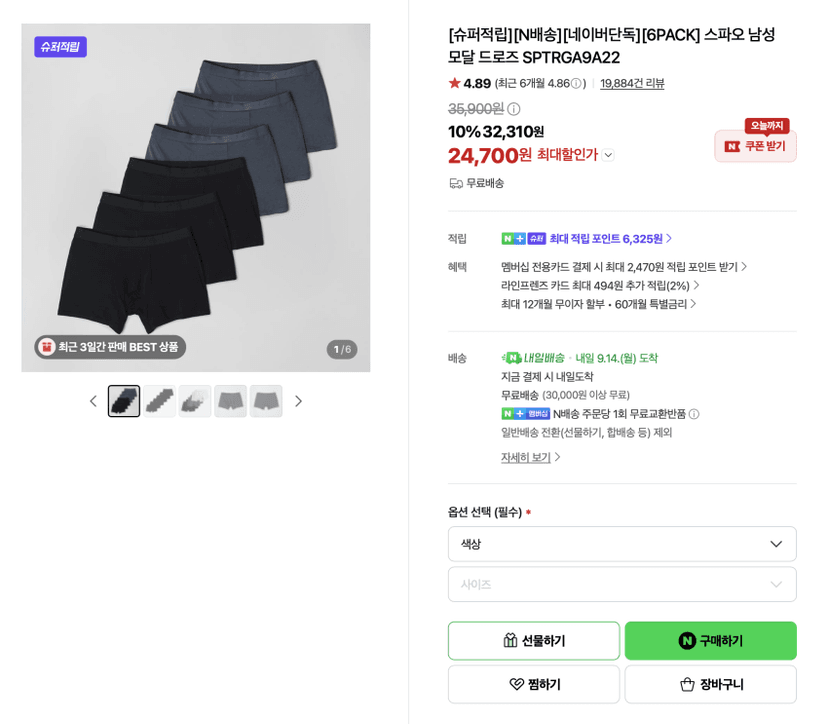Add item to 장바구니 cart
This screenshot has width=828, height=724.
coord(710,684)
